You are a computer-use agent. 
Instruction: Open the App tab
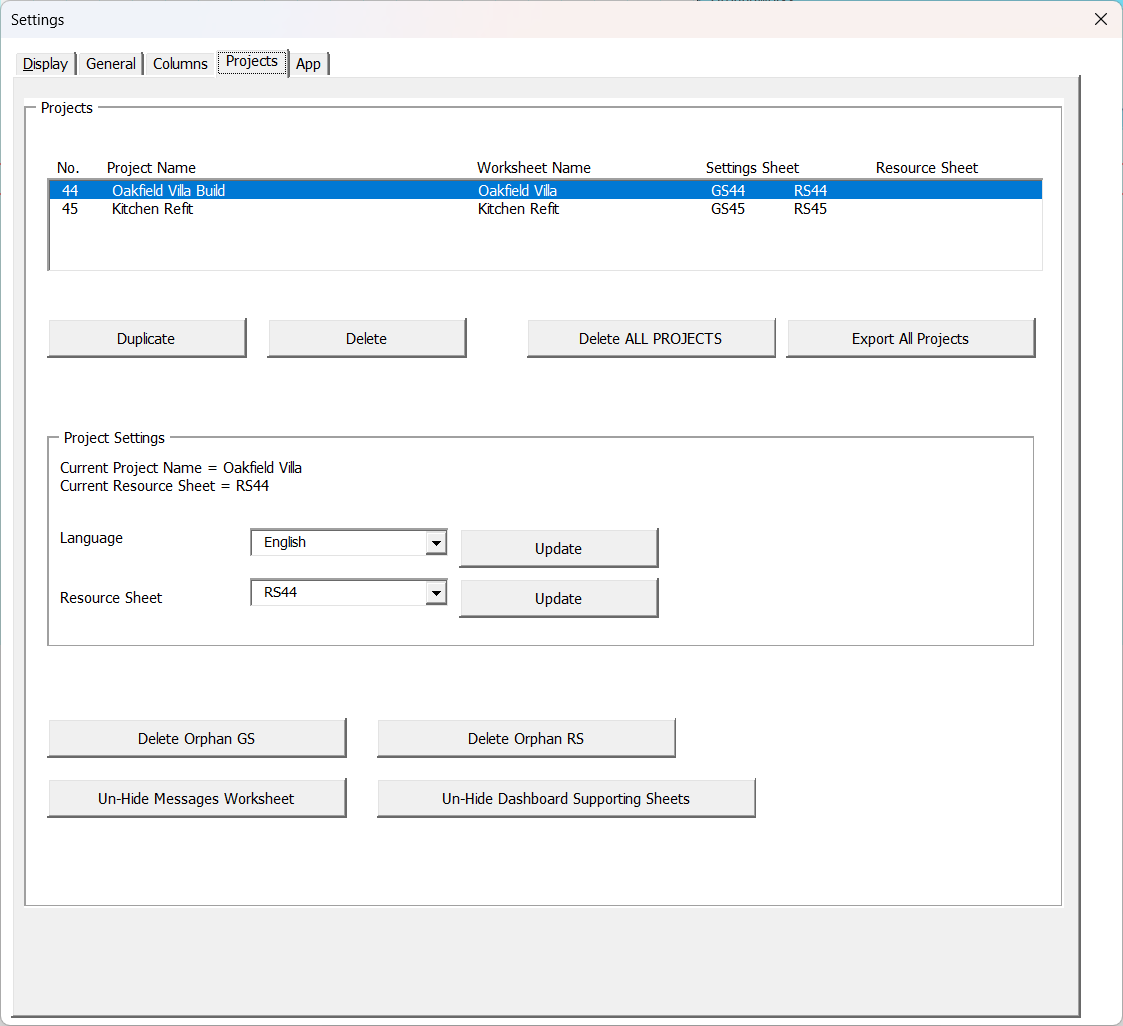coord(308,64)
